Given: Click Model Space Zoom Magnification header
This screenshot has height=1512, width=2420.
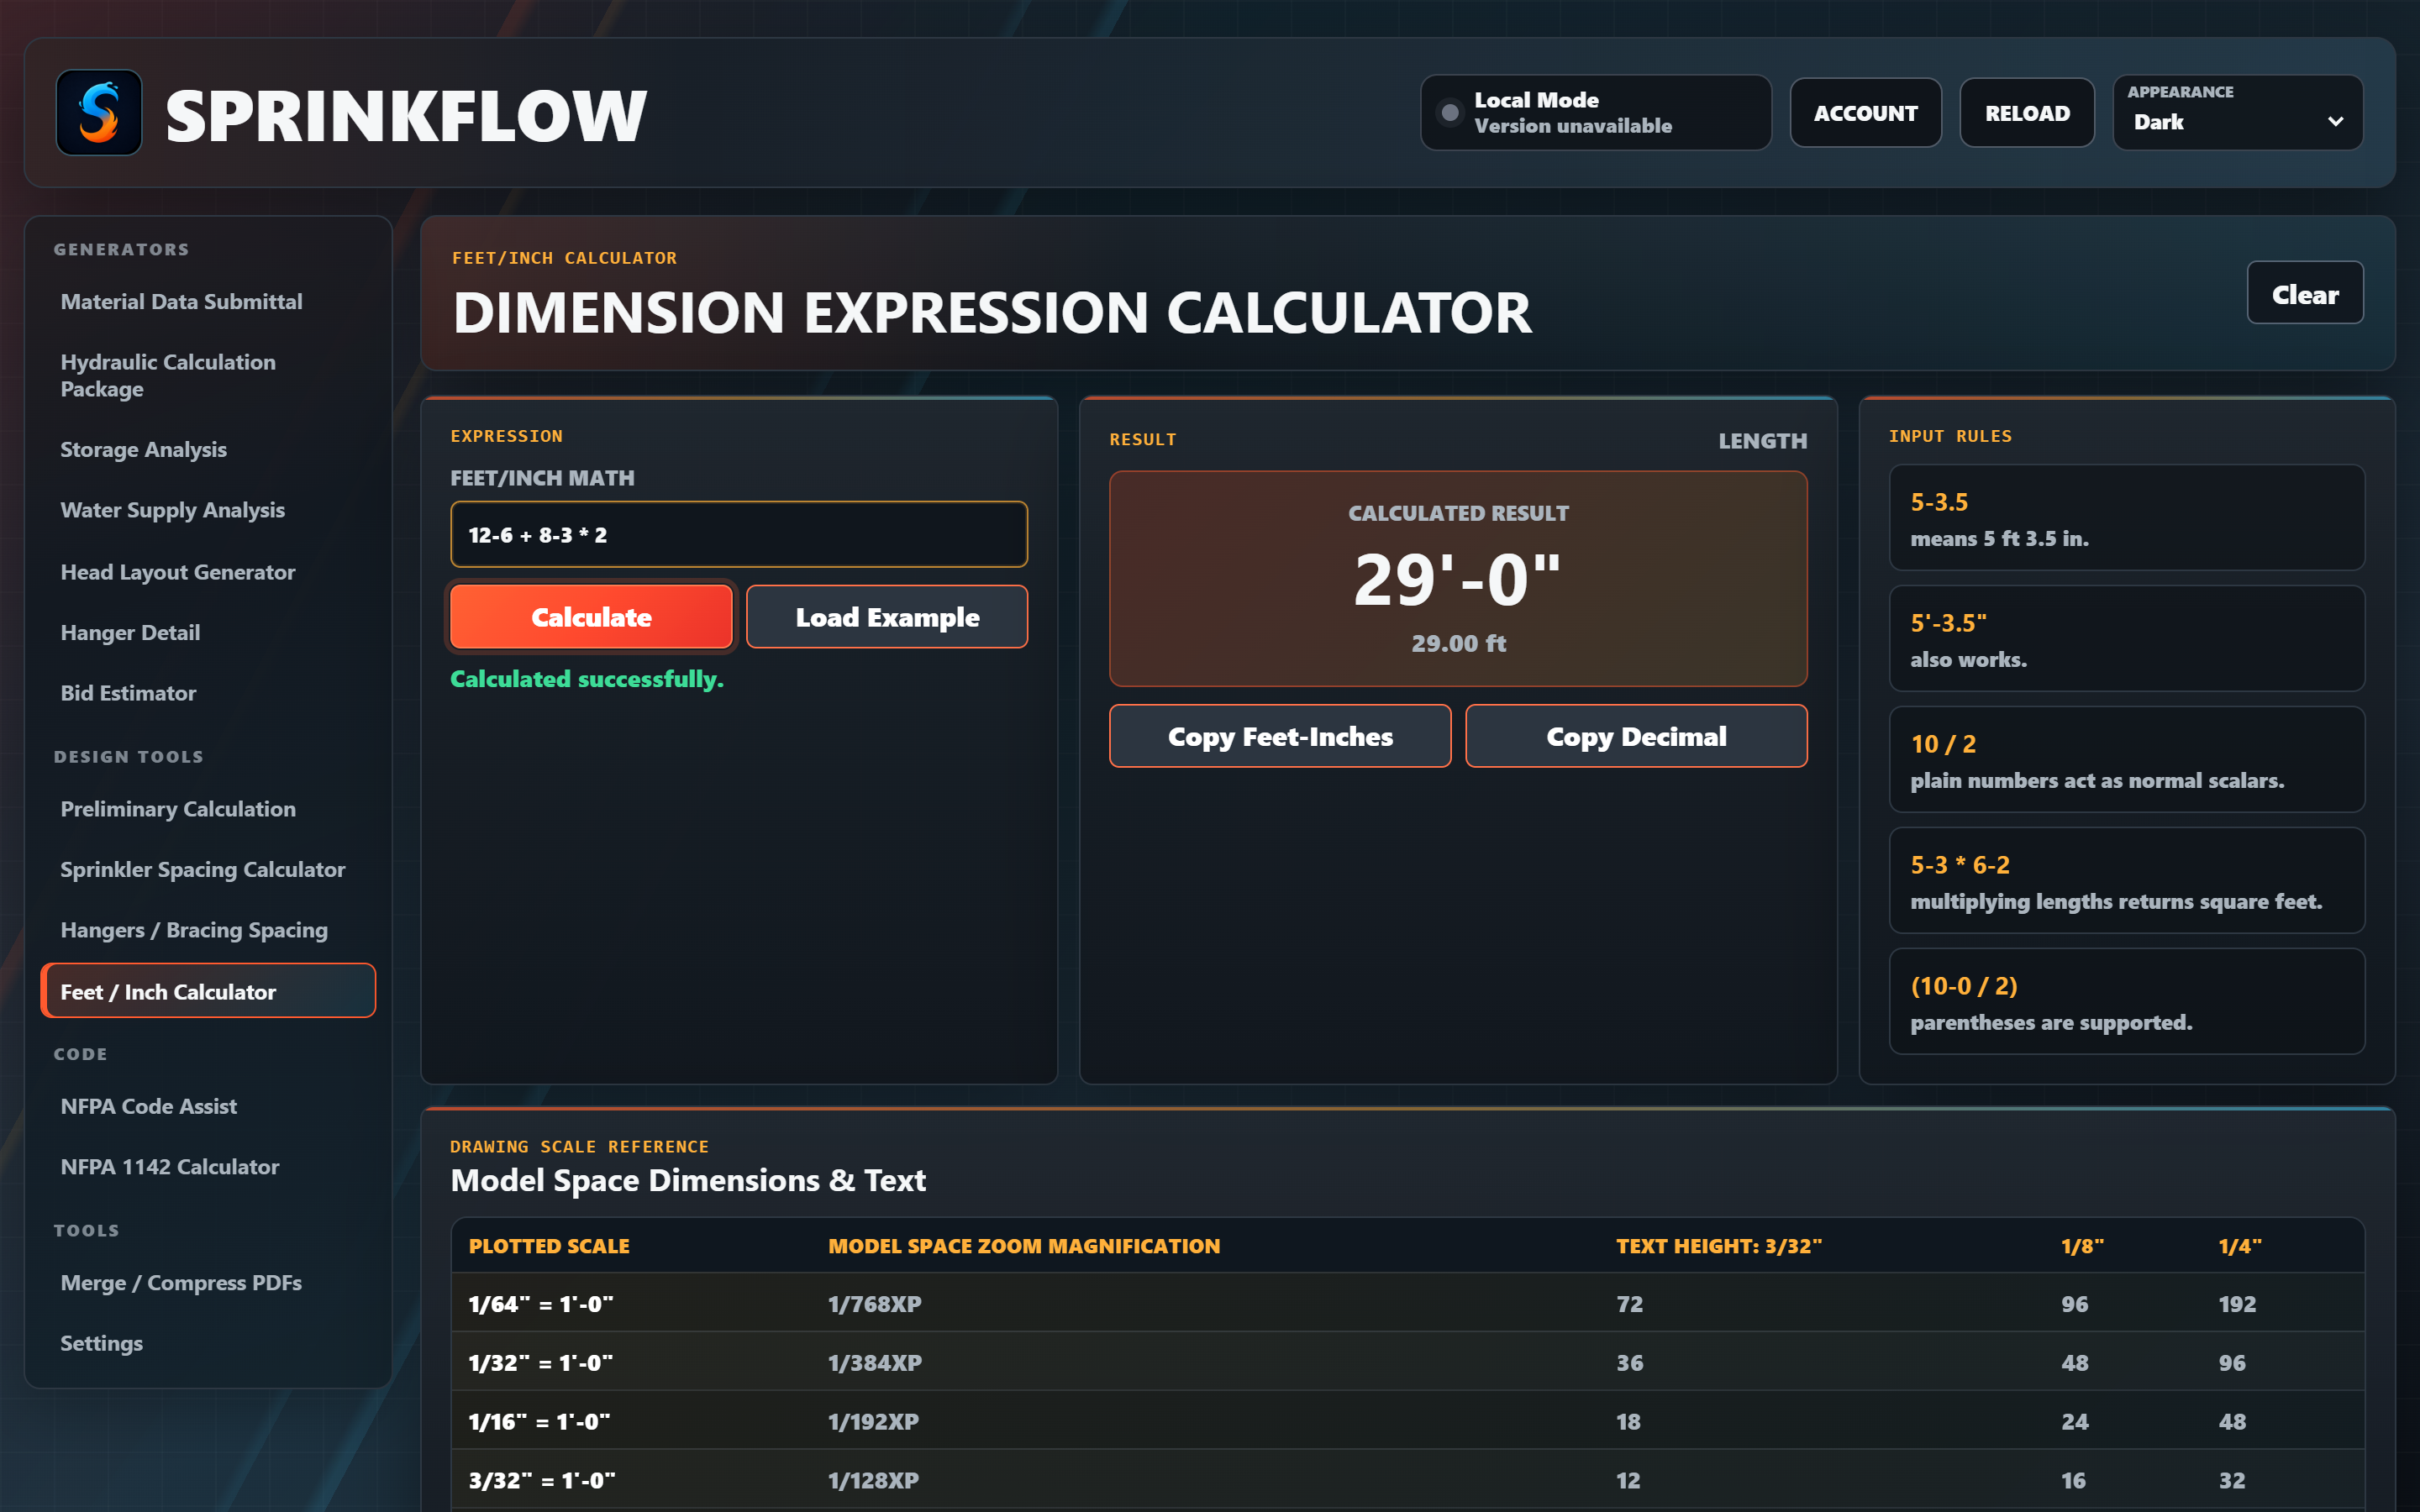Looking at the screenshot, I should coord(1024,1246).
